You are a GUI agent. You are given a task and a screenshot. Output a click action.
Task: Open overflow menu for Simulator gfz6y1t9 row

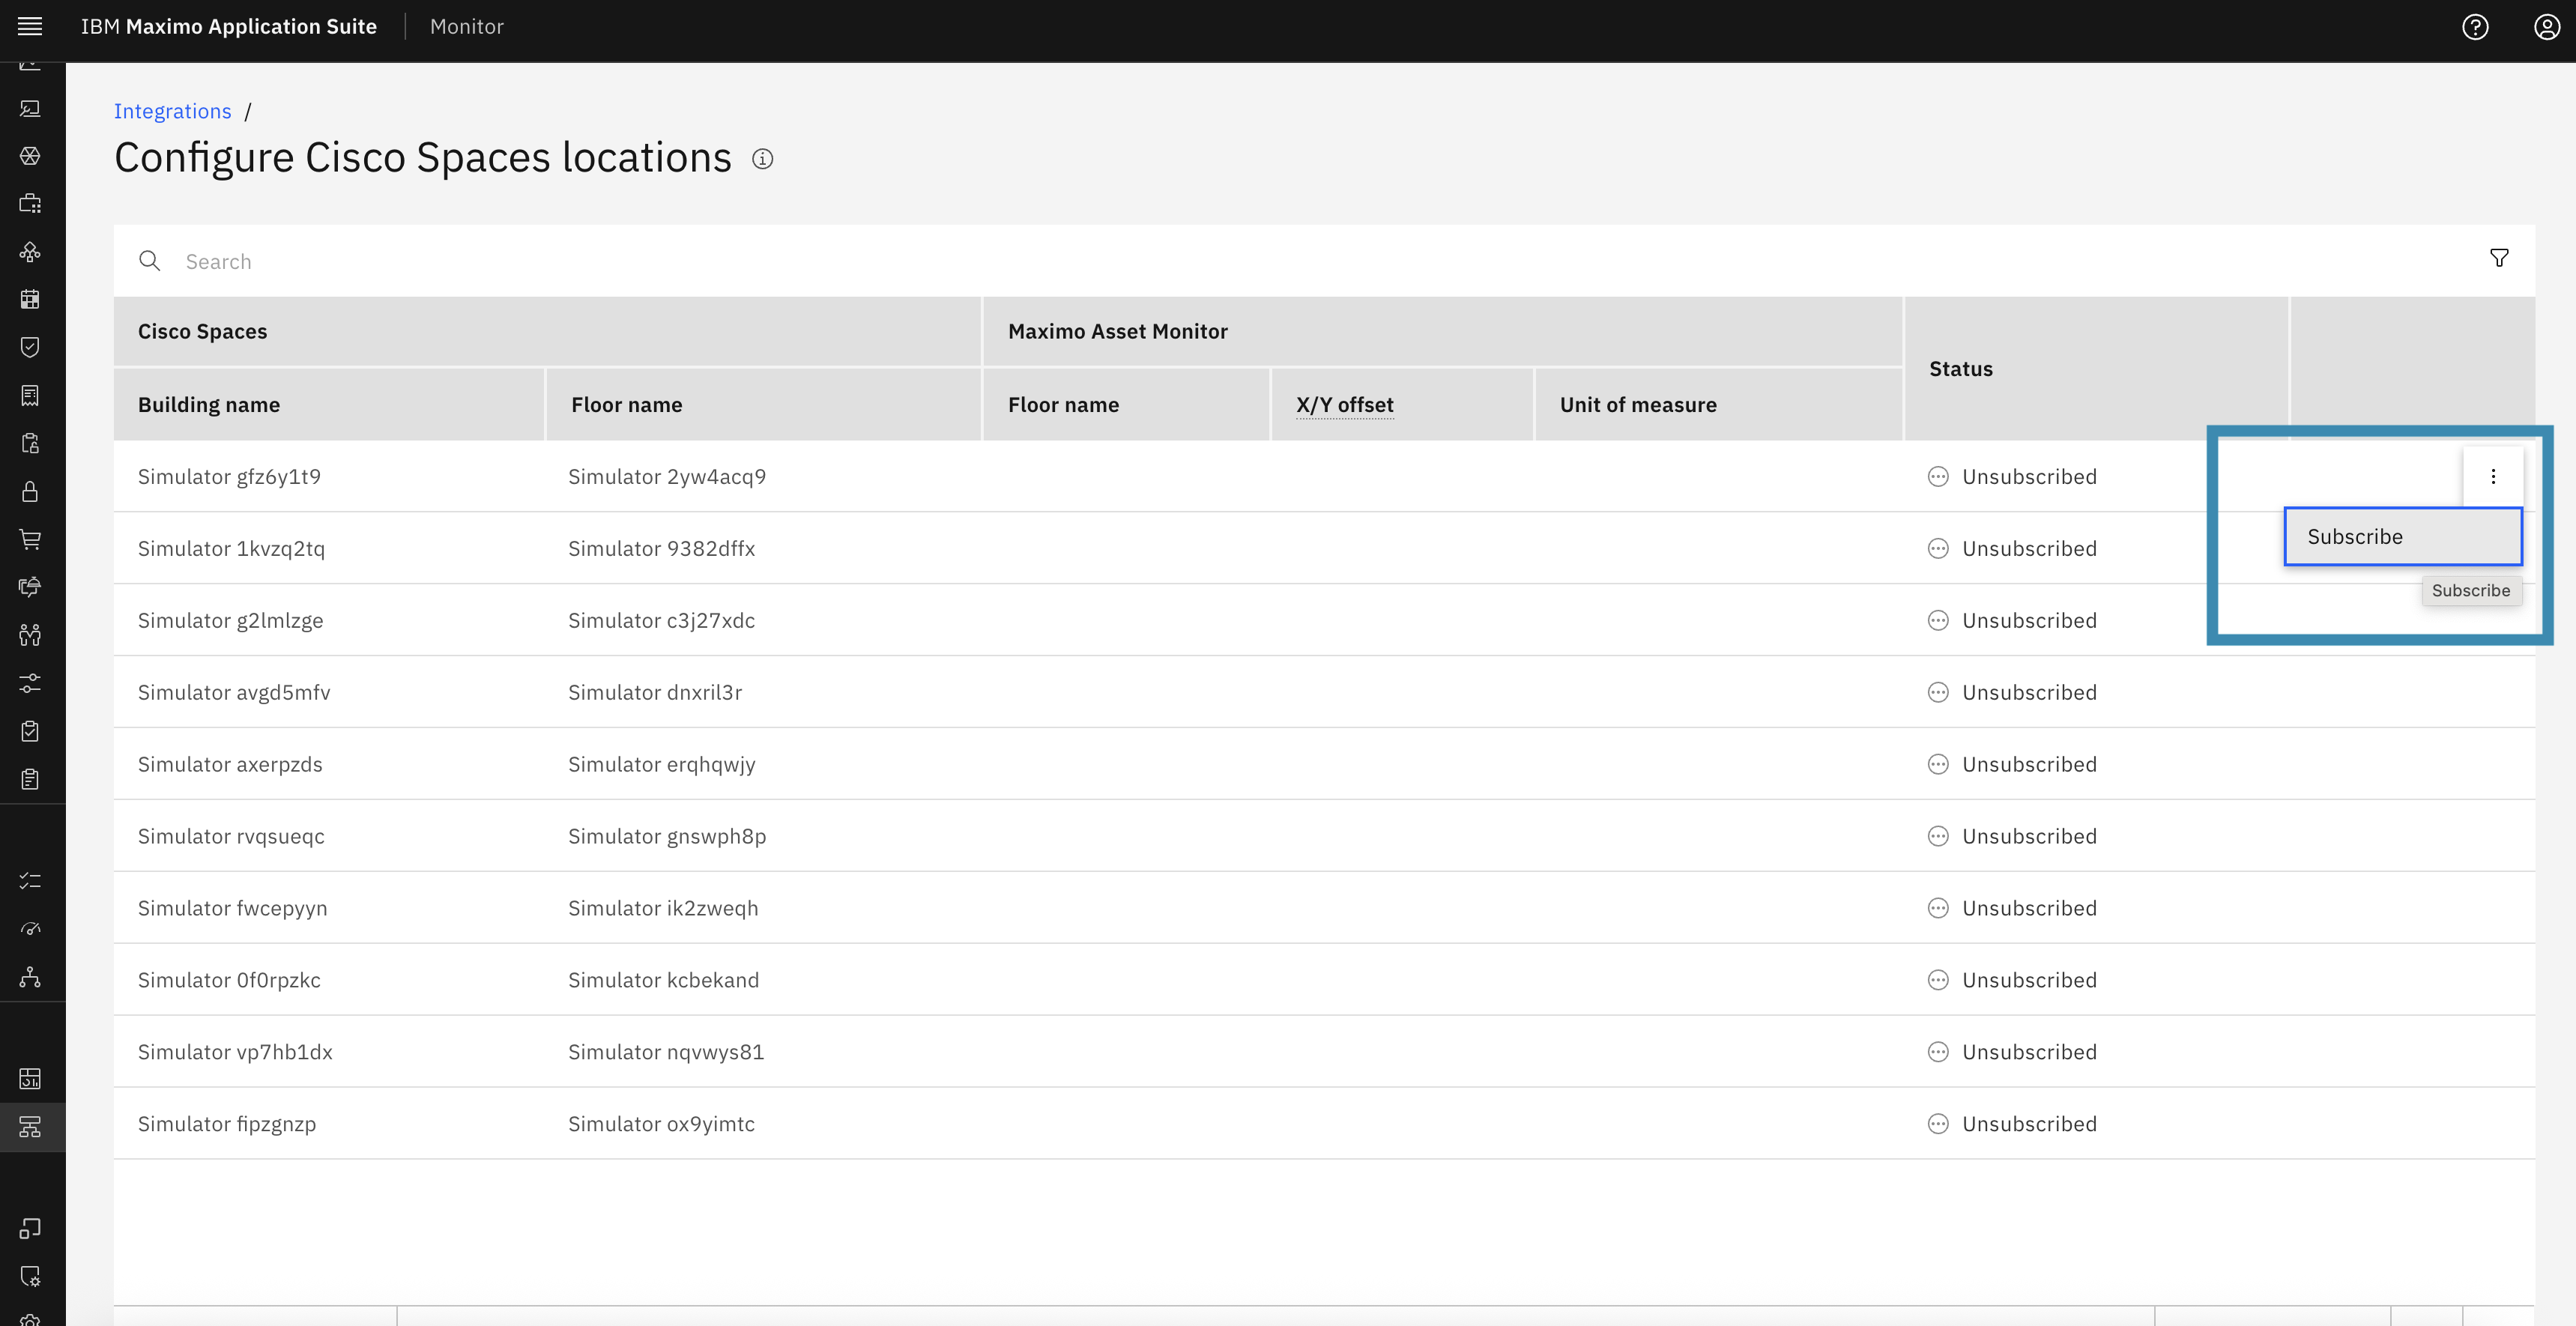click(x=2493, y=476)
